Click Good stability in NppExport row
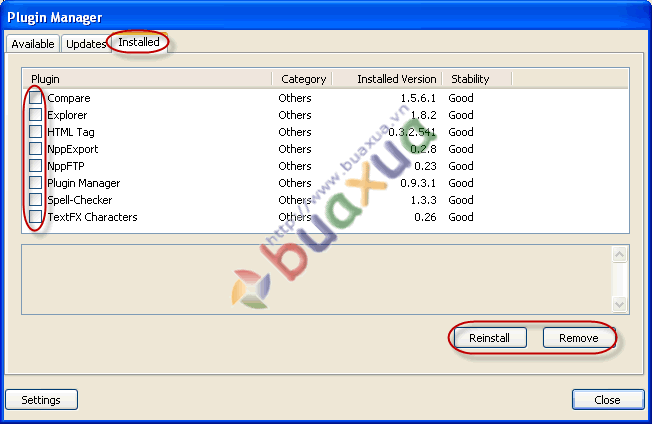Screen dimensions: 652x424 click(x=461, y=149)
